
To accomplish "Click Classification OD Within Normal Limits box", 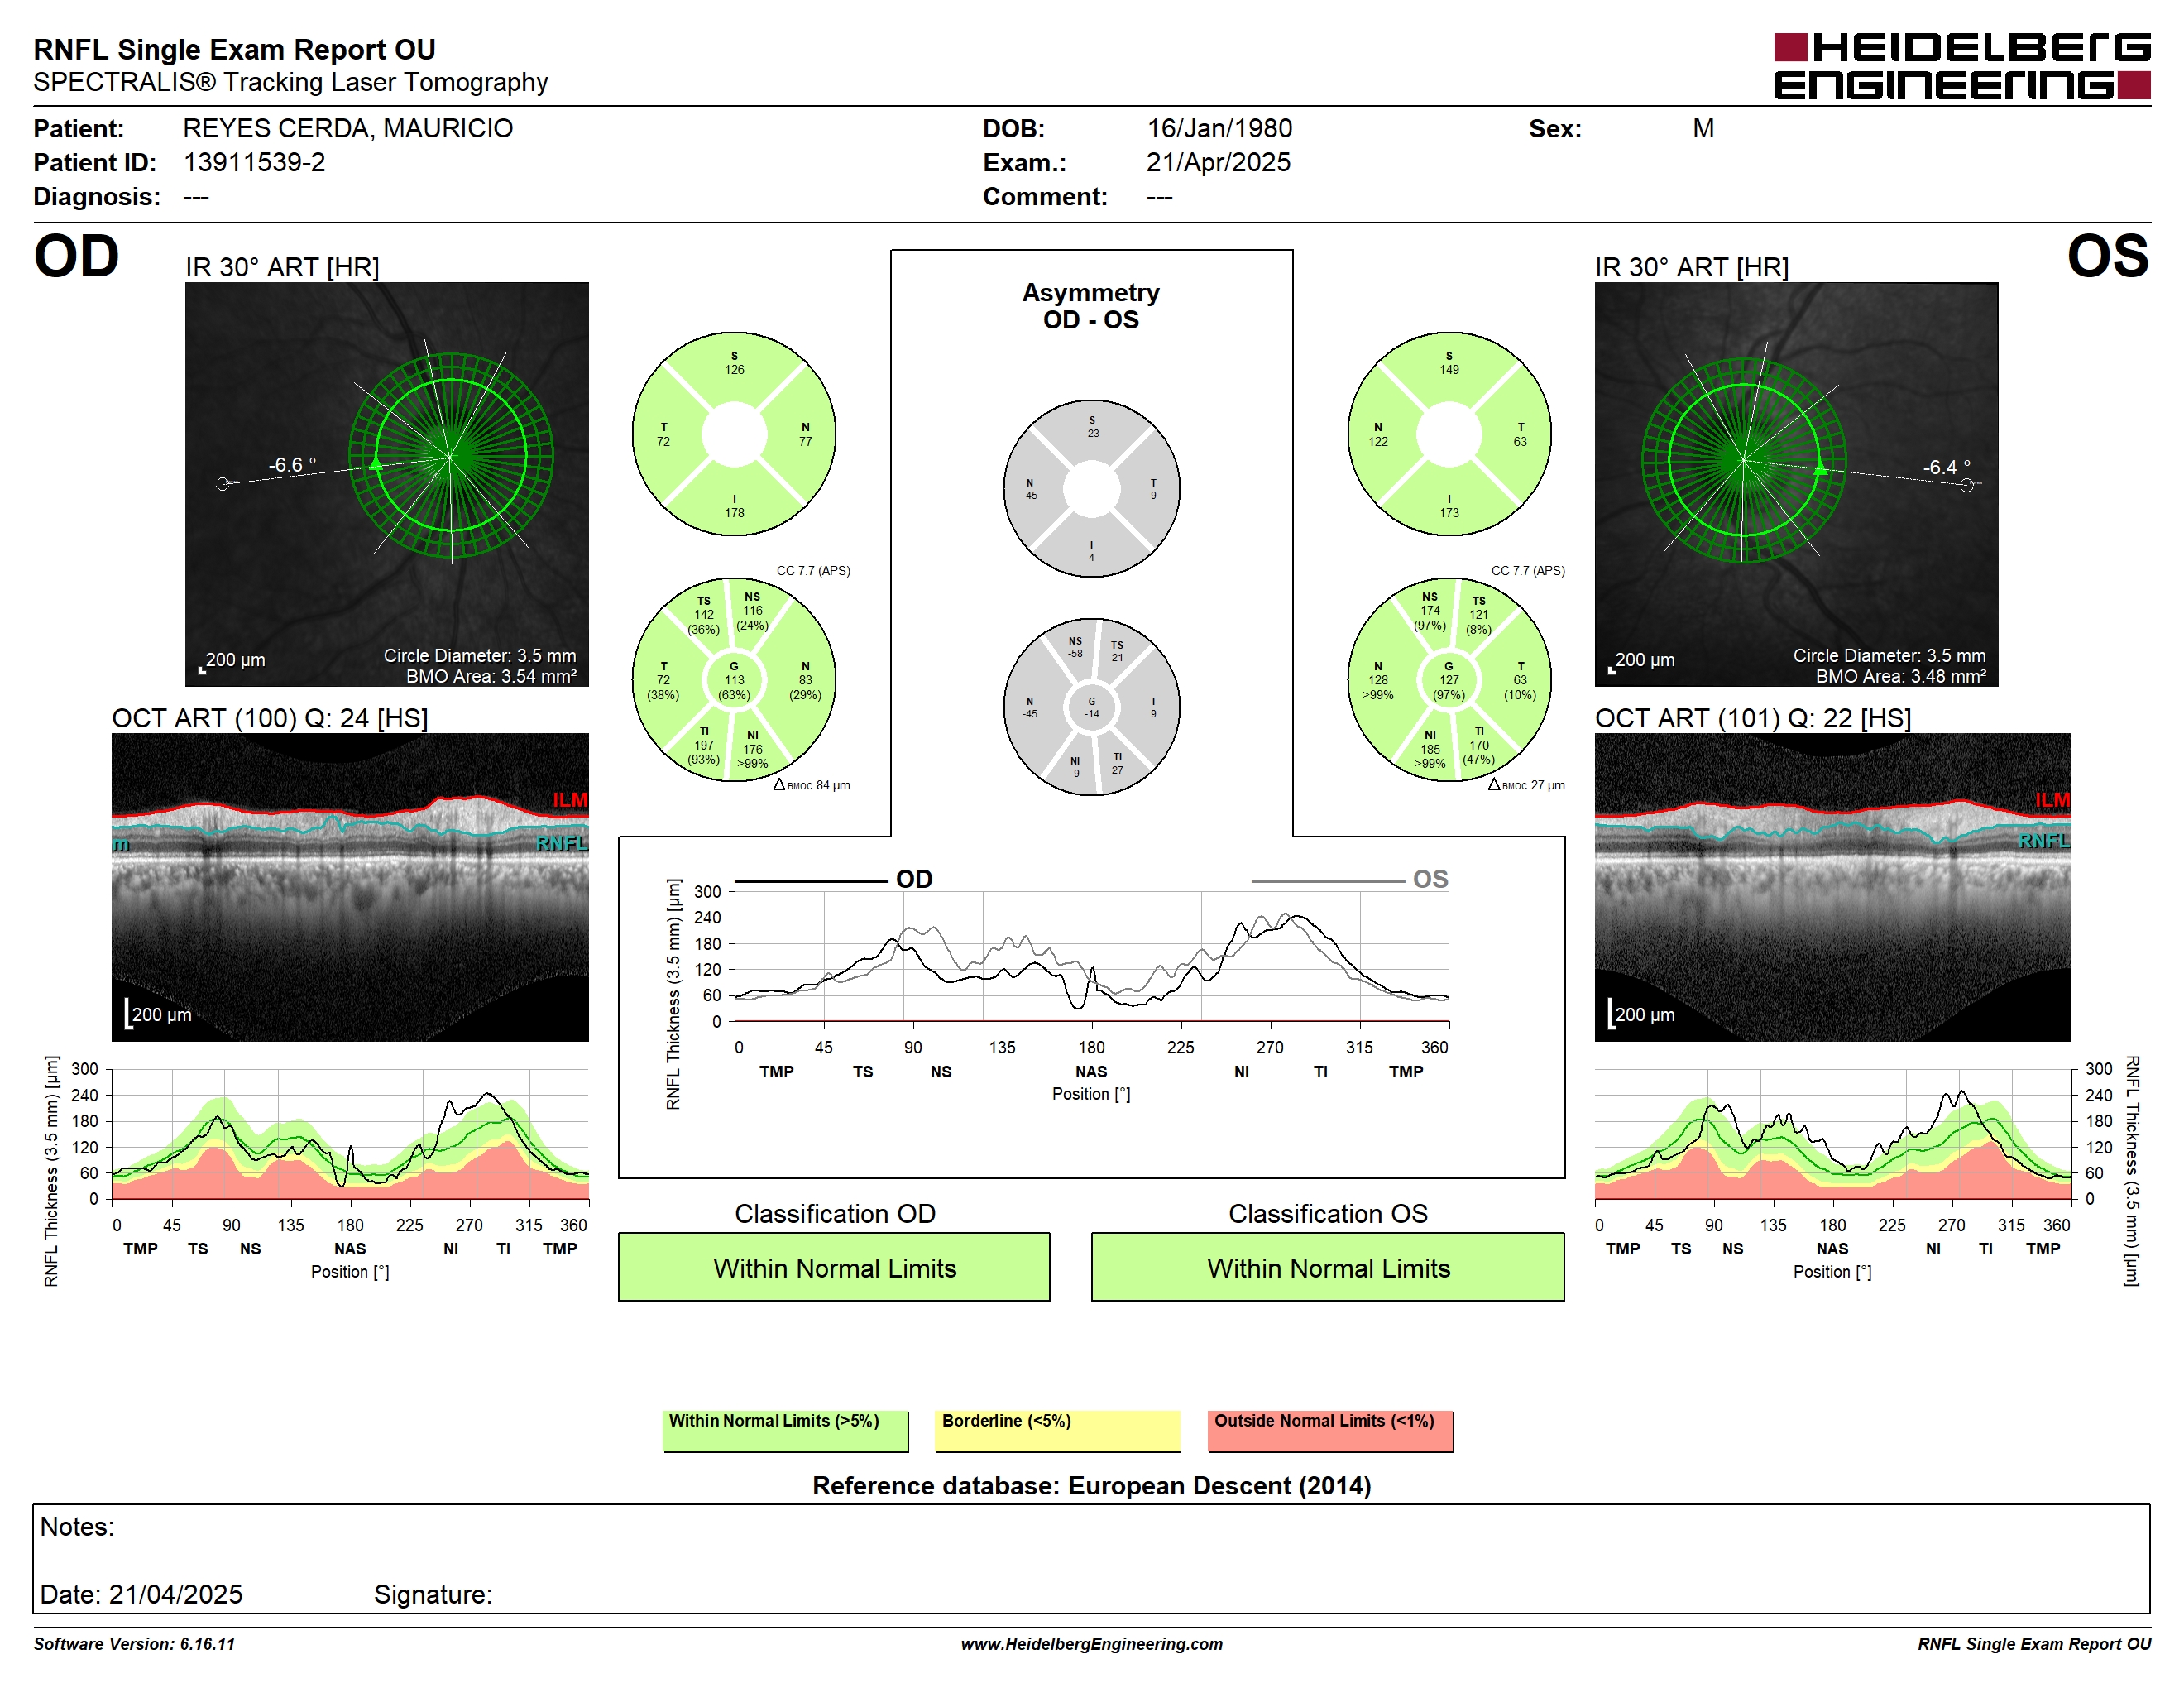I will click(834, 1266).
